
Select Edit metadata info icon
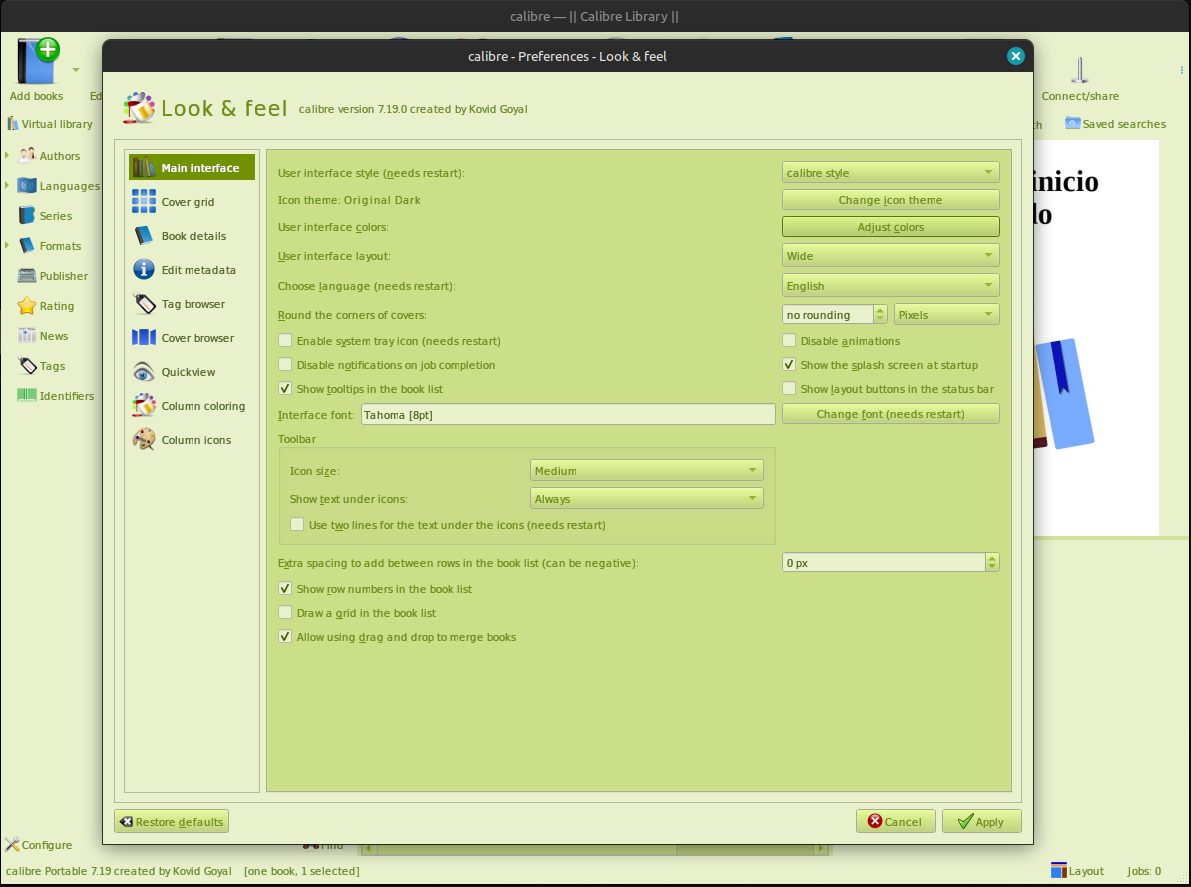(144, 270)
